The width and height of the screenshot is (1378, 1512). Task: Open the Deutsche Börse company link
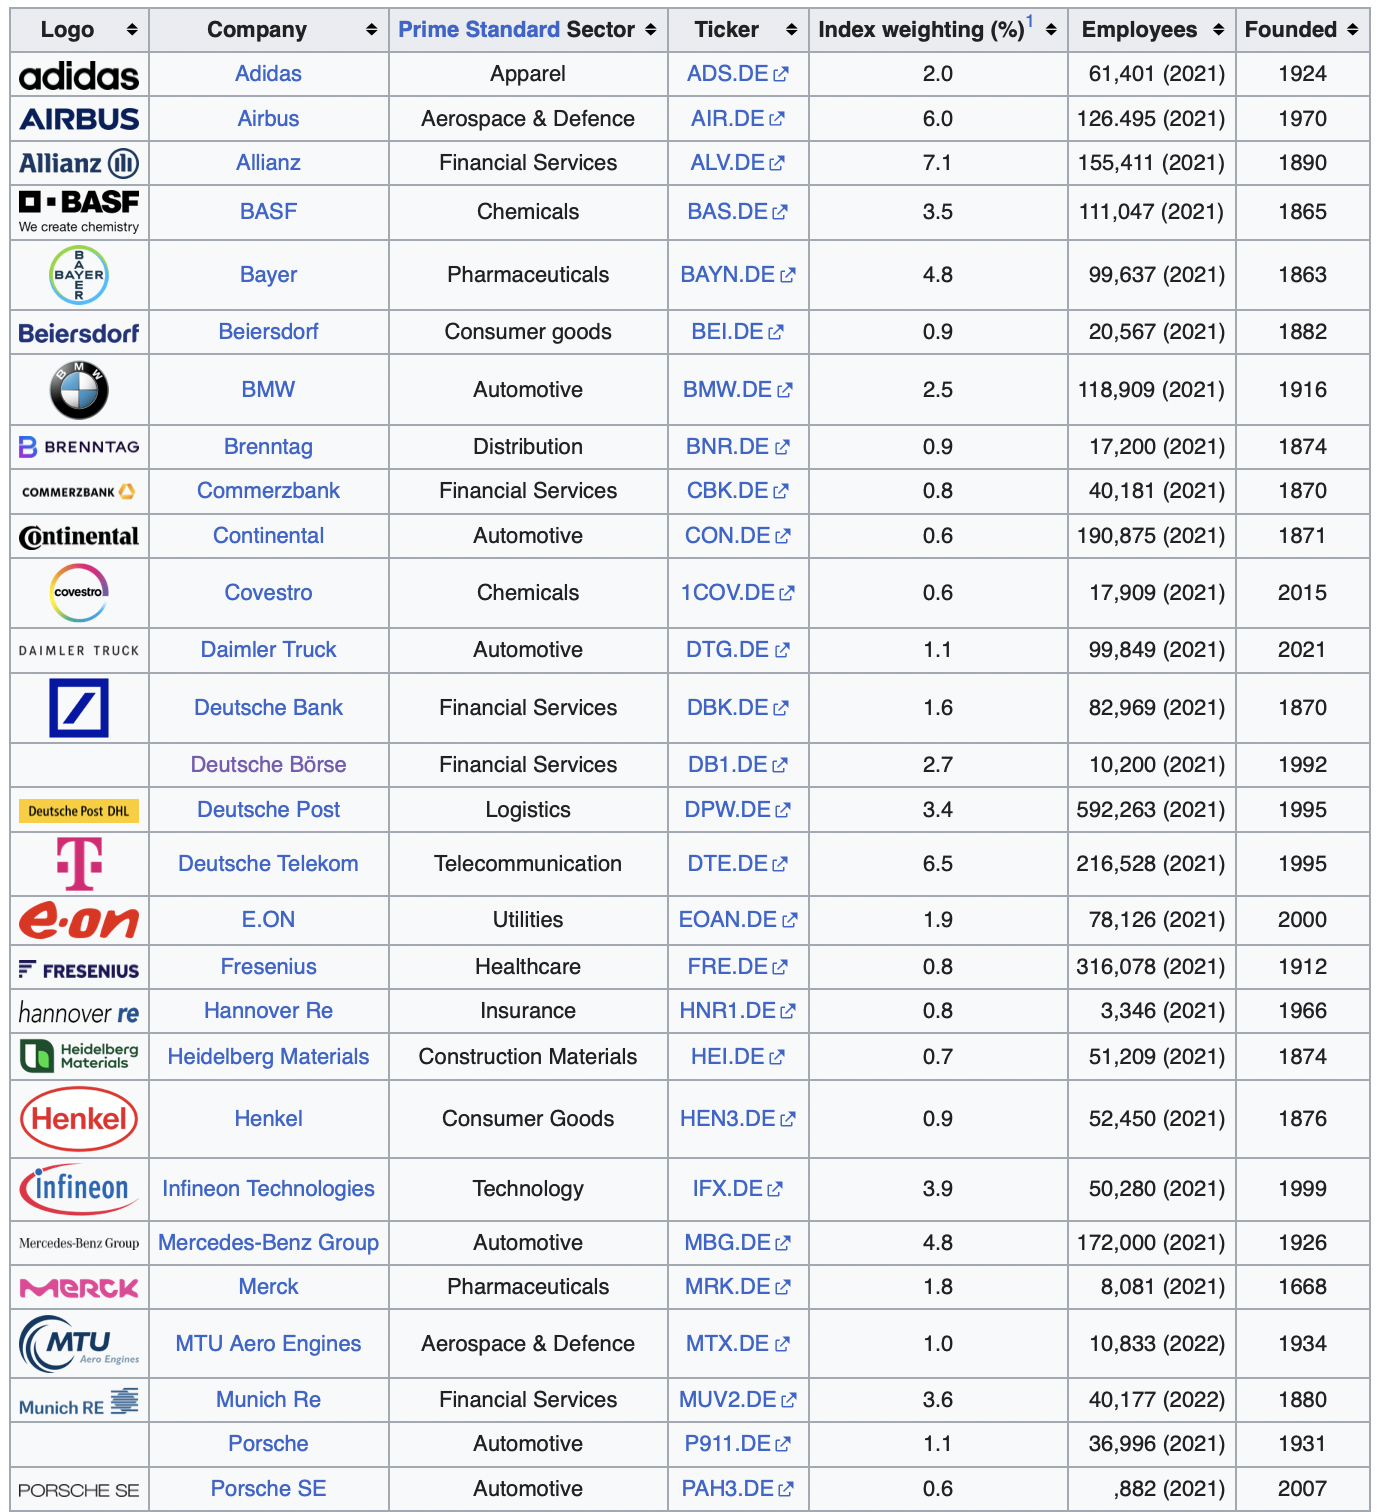(x=268, y=765)
